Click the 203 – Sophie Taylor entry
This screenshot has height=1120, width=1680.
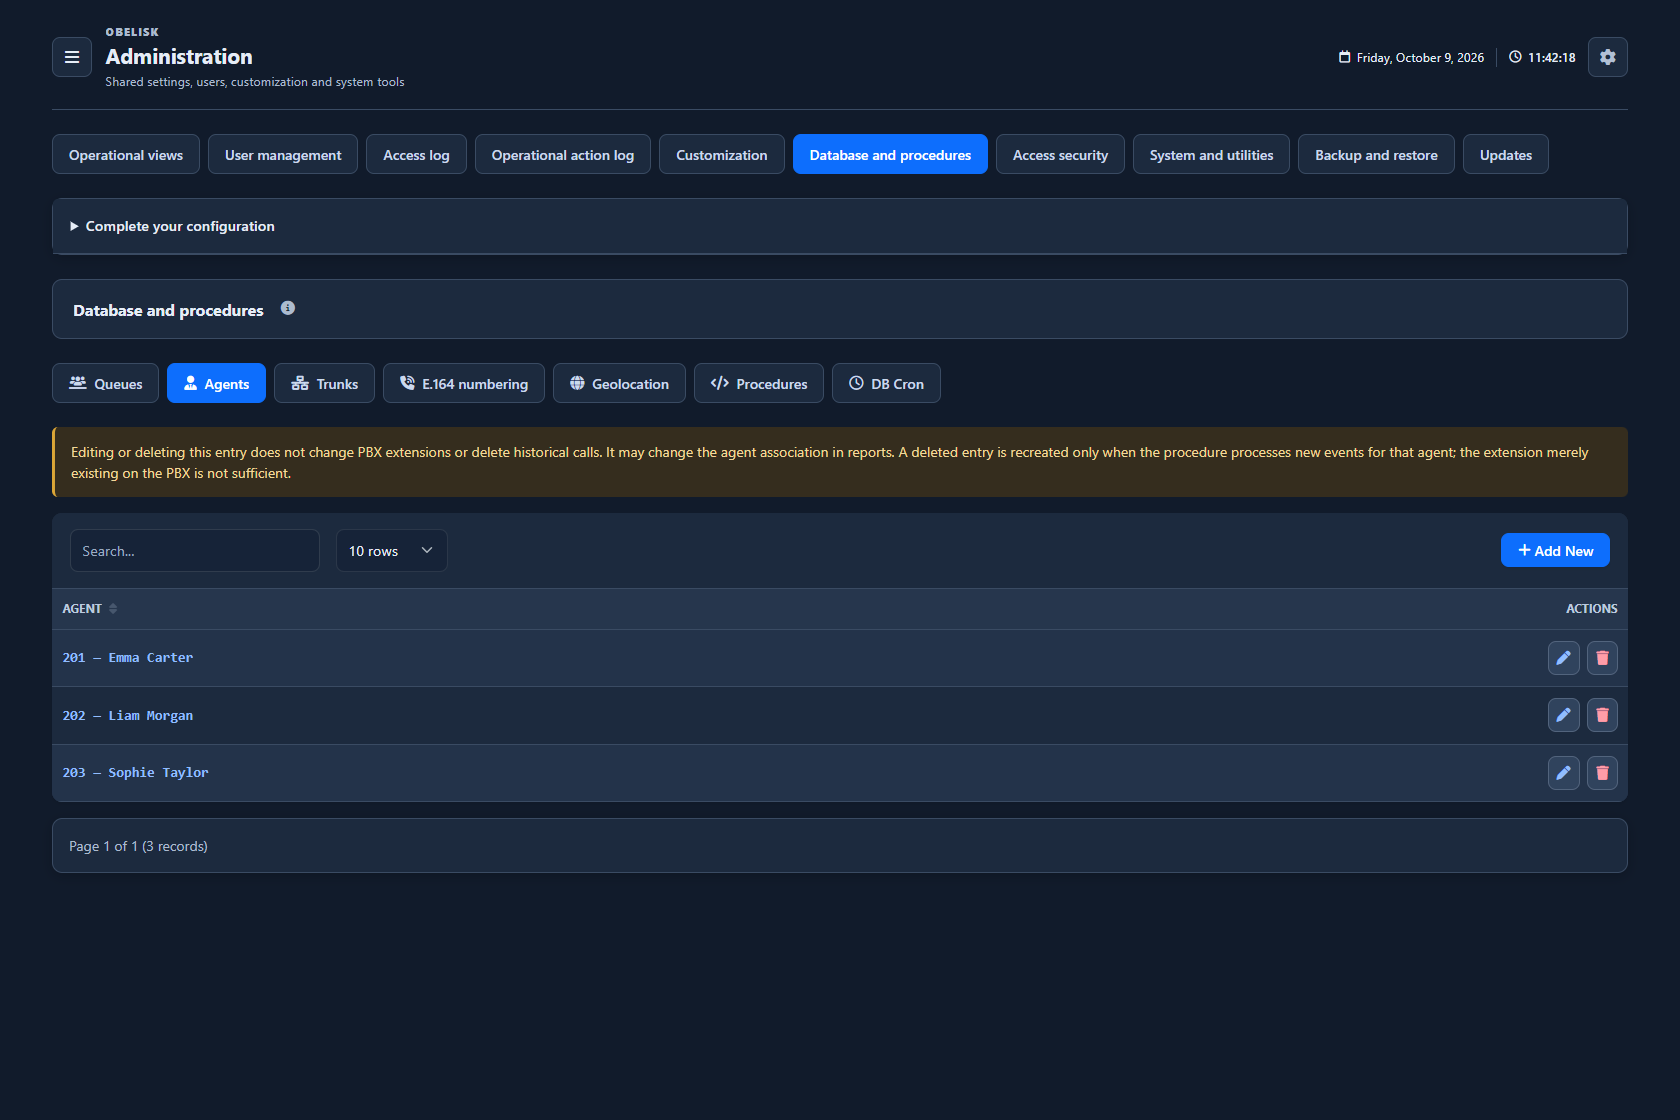click(x=136, y=773)
